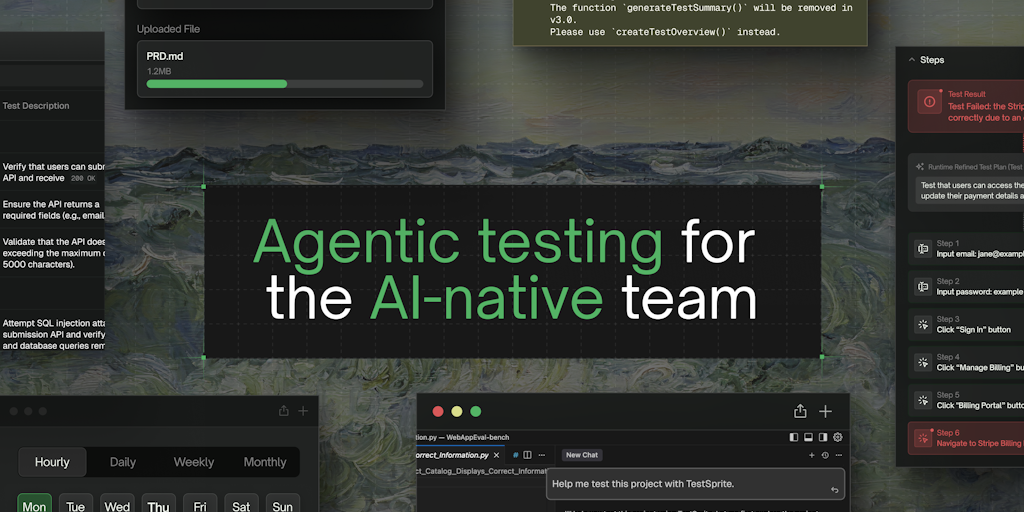
Task: Click the failed Step 6 icon
Action: point(923,438)
